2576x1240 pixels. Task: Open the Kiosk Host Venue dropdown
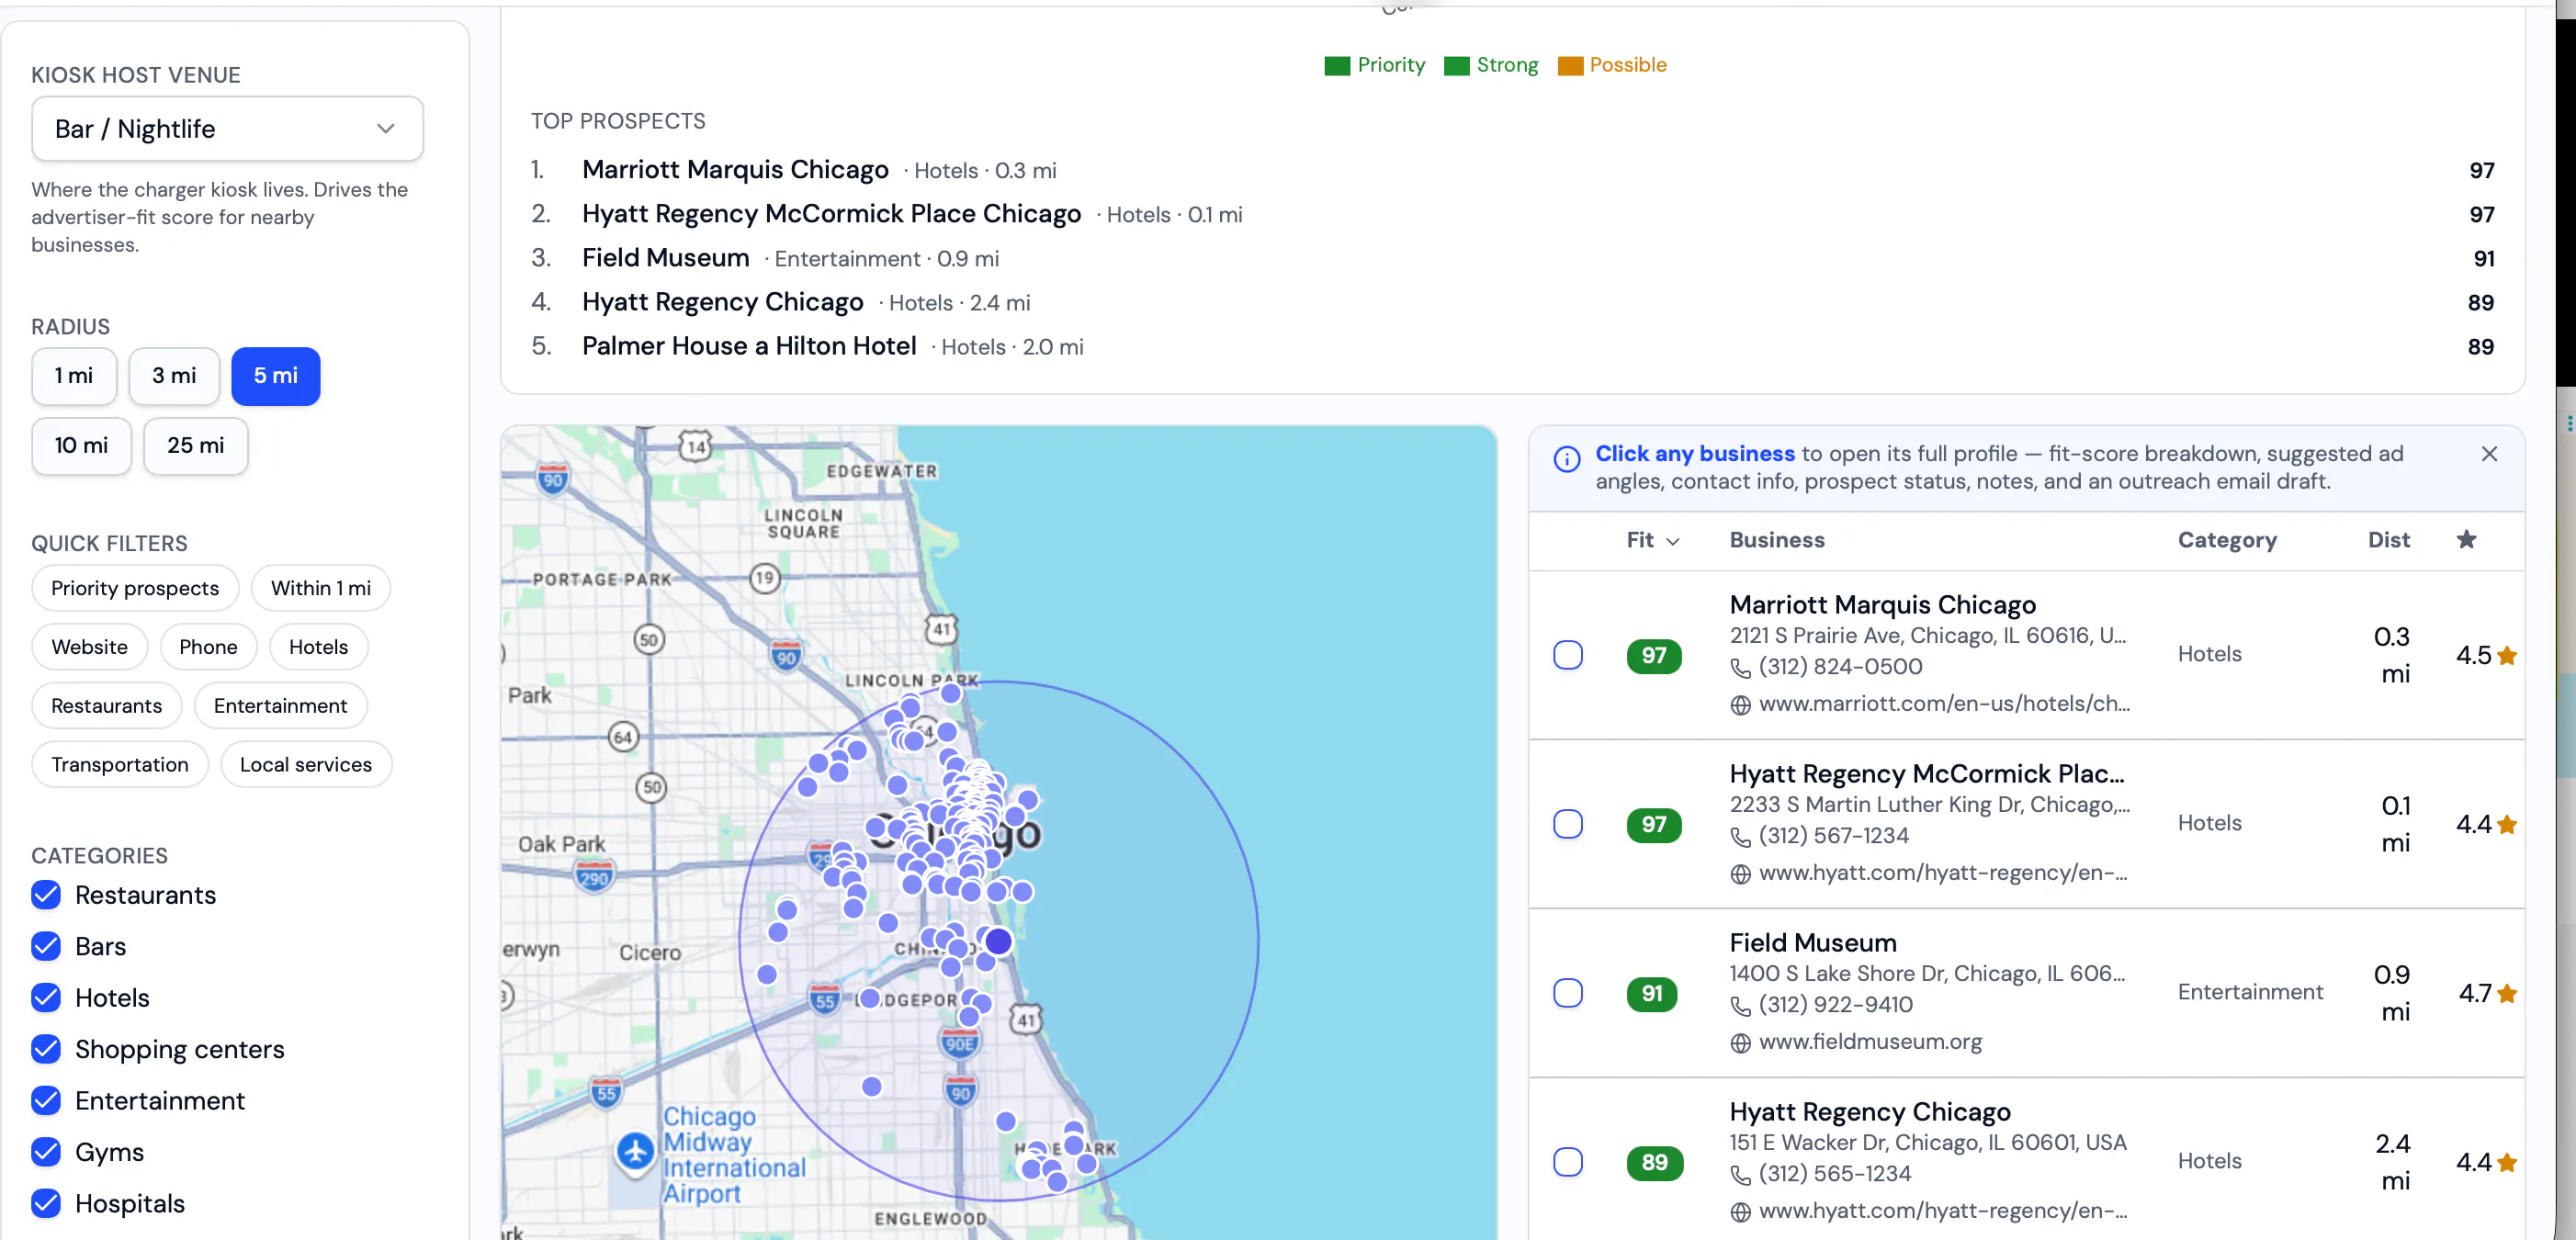(227, 129)
